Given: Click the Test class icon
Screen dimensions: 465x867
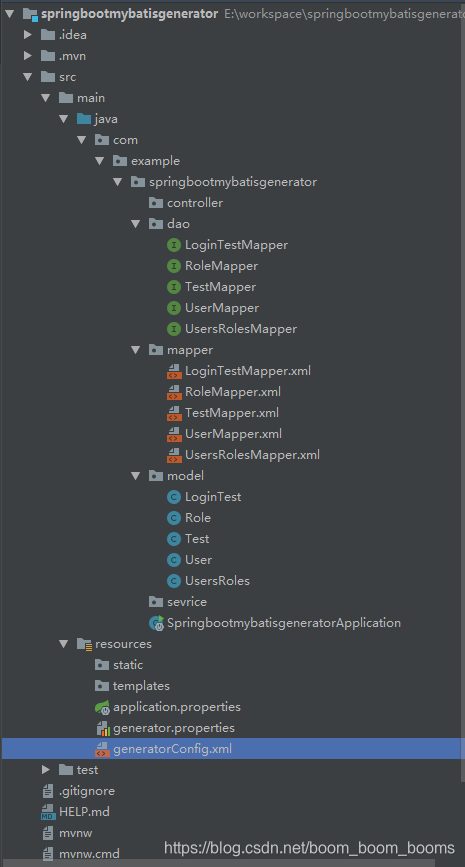Looking at the screenshot, I should [x=174, y=539].
